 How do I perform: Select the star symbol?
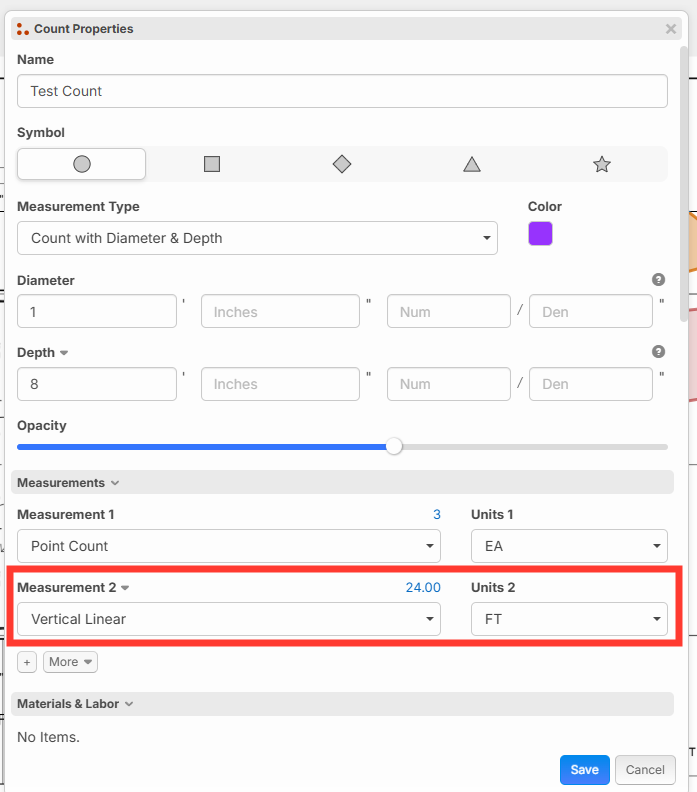pyautogui.click(x=602, y=164)
